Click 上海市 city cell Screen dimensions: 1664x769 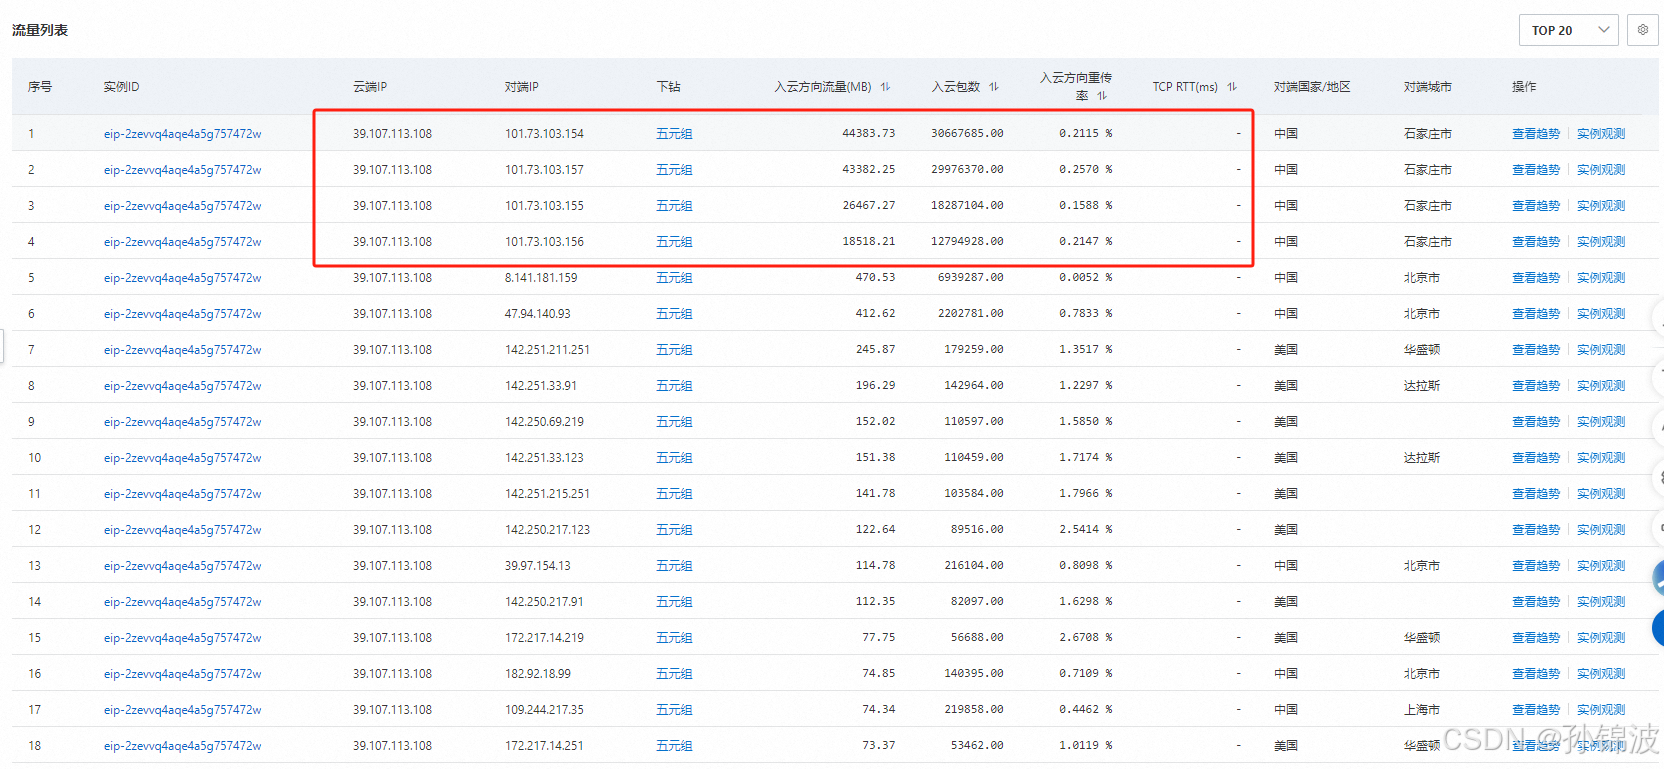[1421, 710]
